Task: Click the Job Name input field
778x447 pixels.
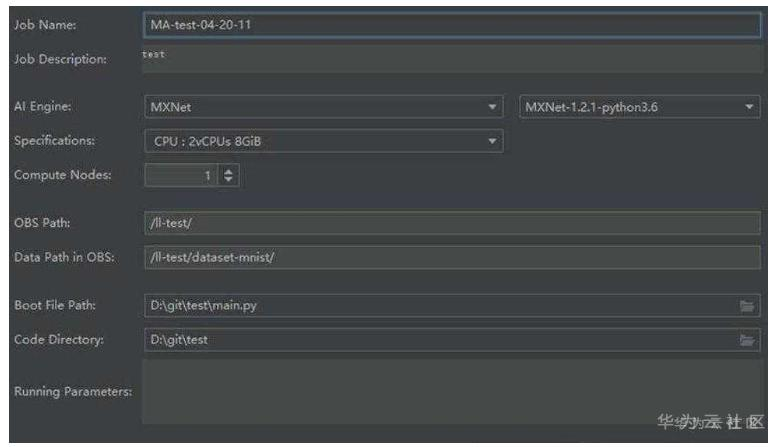Action: coord(452,25)
